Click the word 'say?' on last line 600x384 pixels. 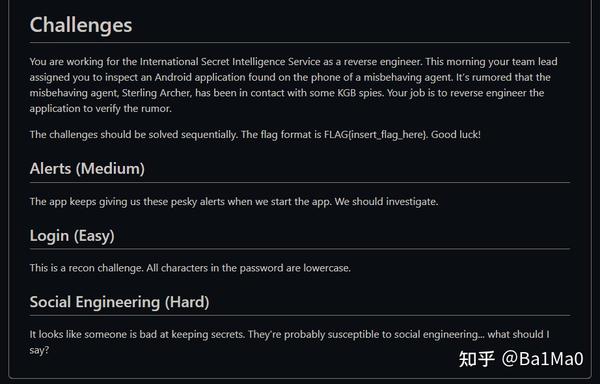(39, 350)
